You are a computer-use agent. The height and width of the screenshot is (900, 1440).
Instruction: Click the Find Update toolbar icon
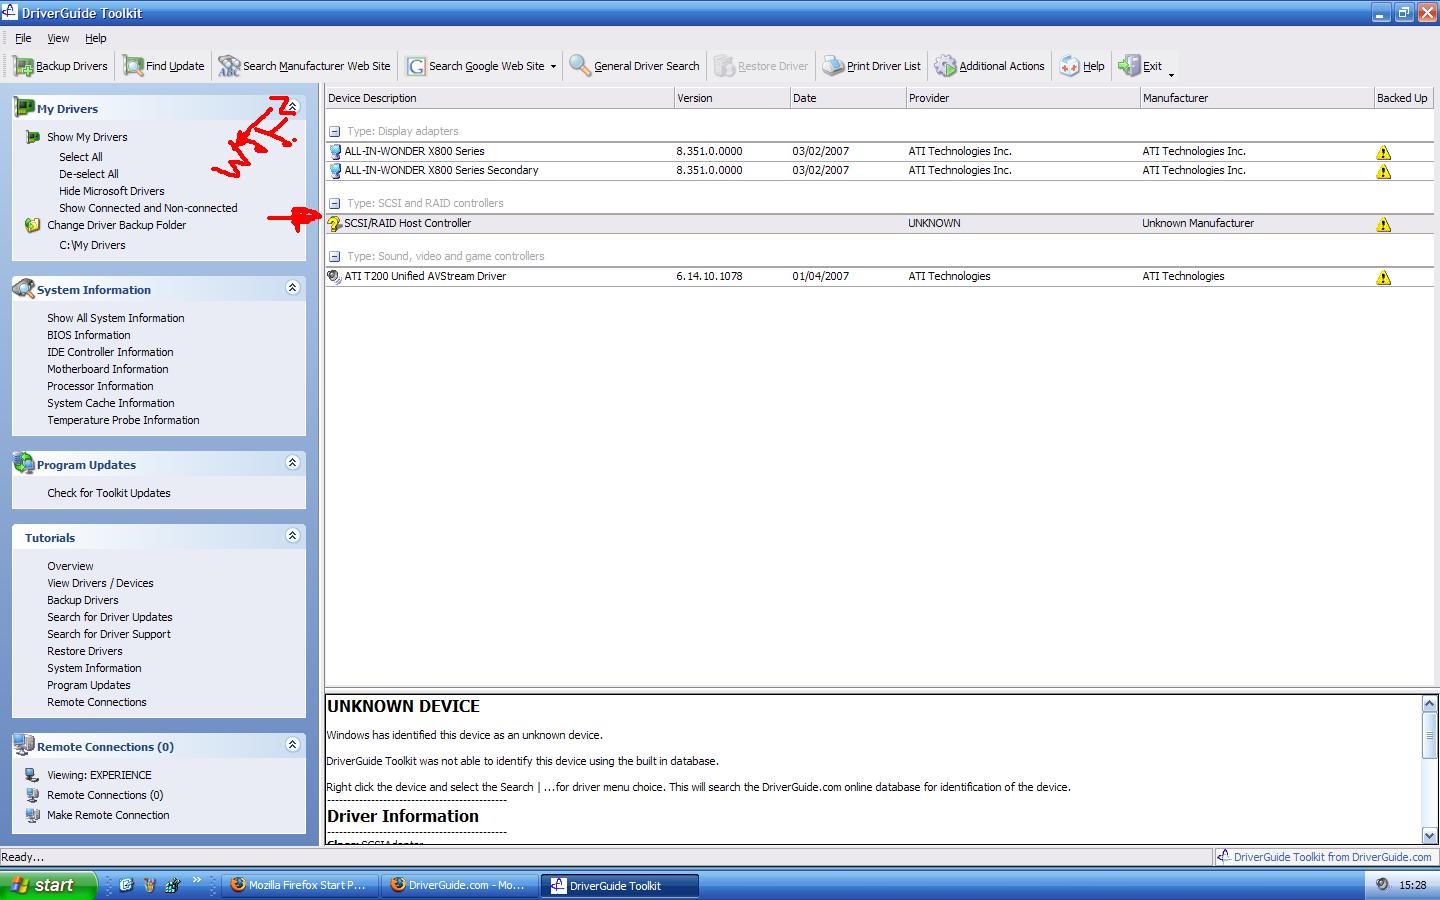[x=133, y=66]
